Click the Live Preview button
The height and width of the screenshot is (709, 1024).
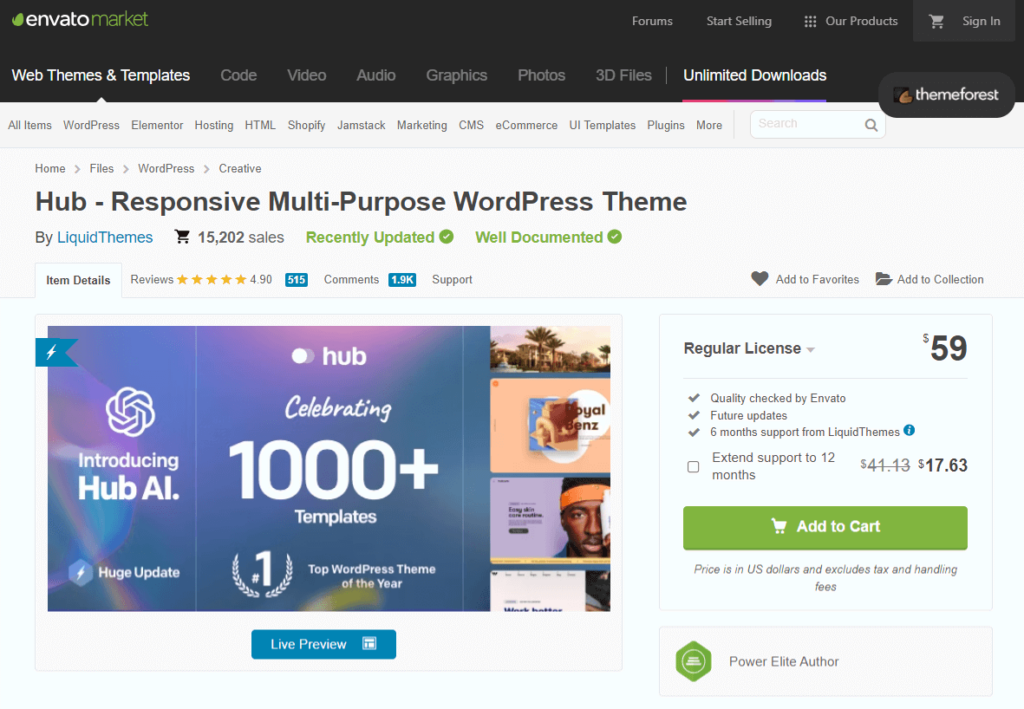click(323, 644)
